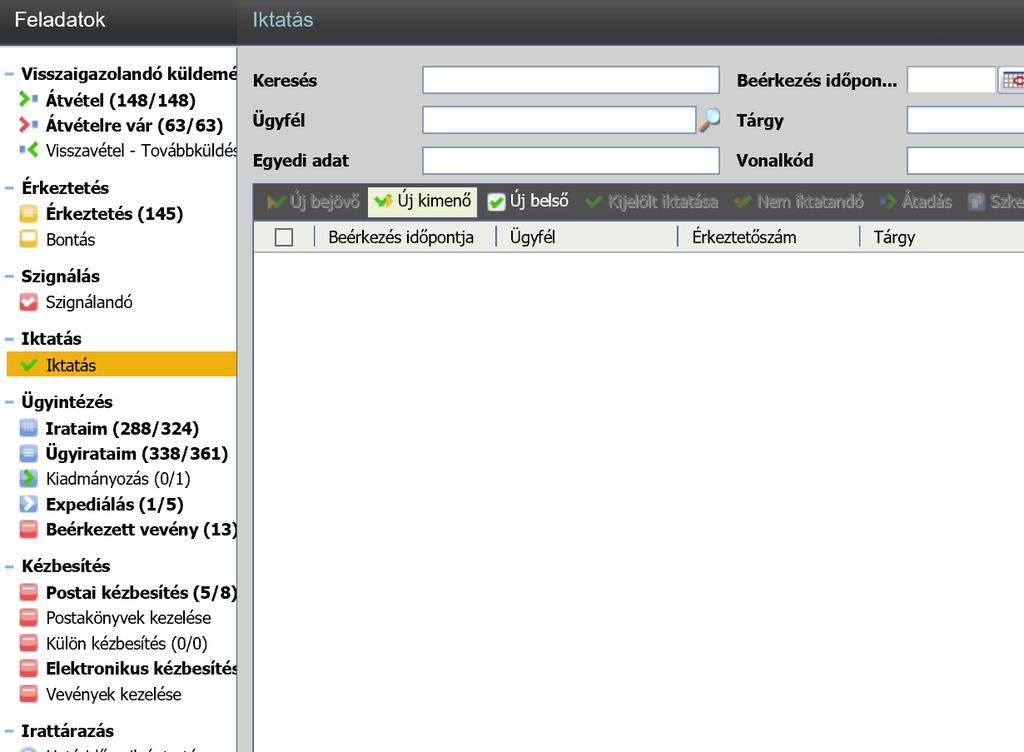Open Vevények kezelése
The width and height of the screenshot is (1024, 752).
click(114, 694)
